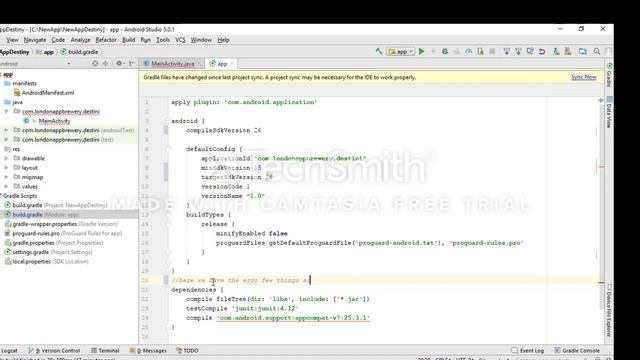Open the Version Control tool window
Viewport: 640px width, 360px height.
click(54, 350)
